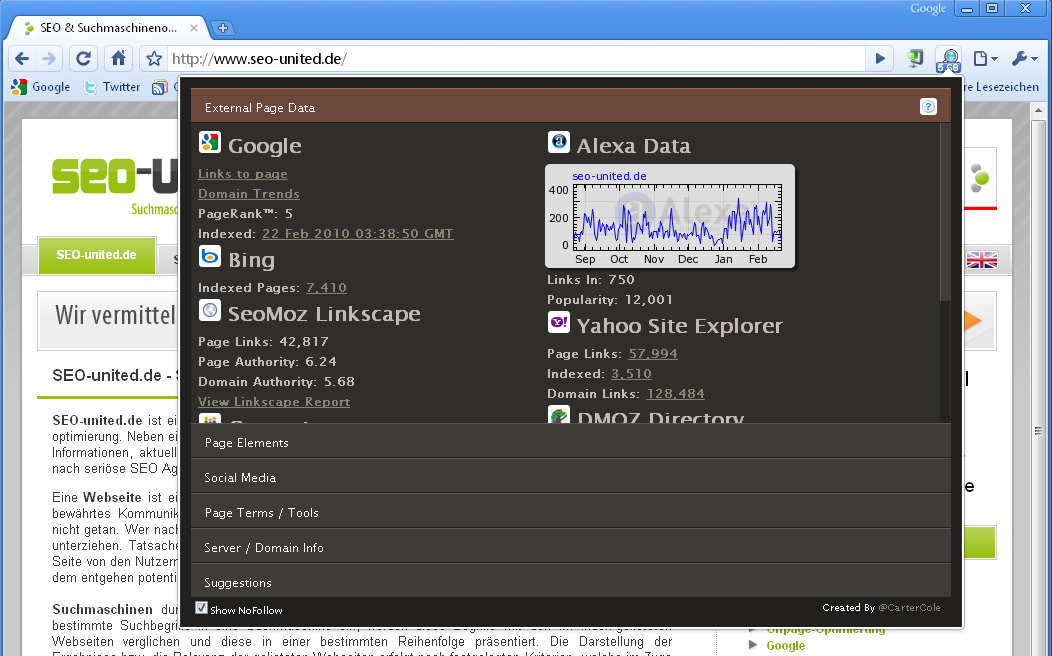Click the PageRank value 5

[288, 214]
